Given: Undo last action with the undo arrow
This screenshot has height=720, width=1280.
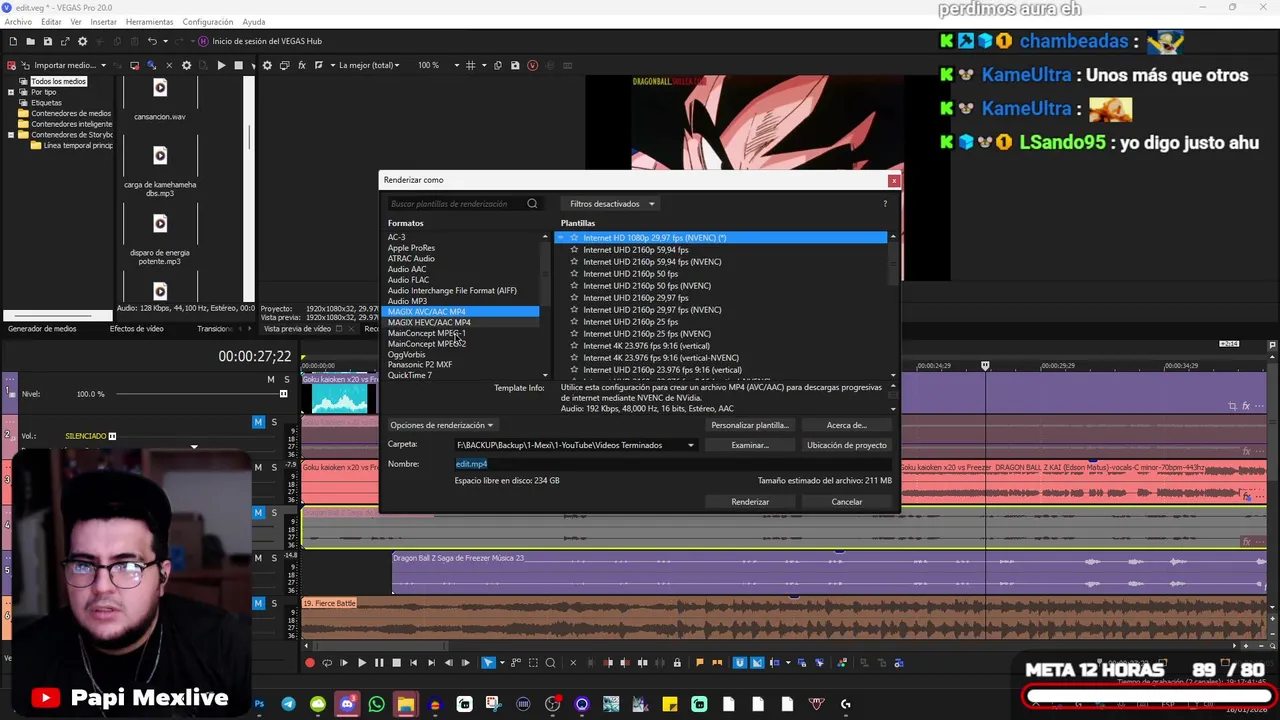Looking at the screenshot, I should pyautogui.click(x=152, y=41).
